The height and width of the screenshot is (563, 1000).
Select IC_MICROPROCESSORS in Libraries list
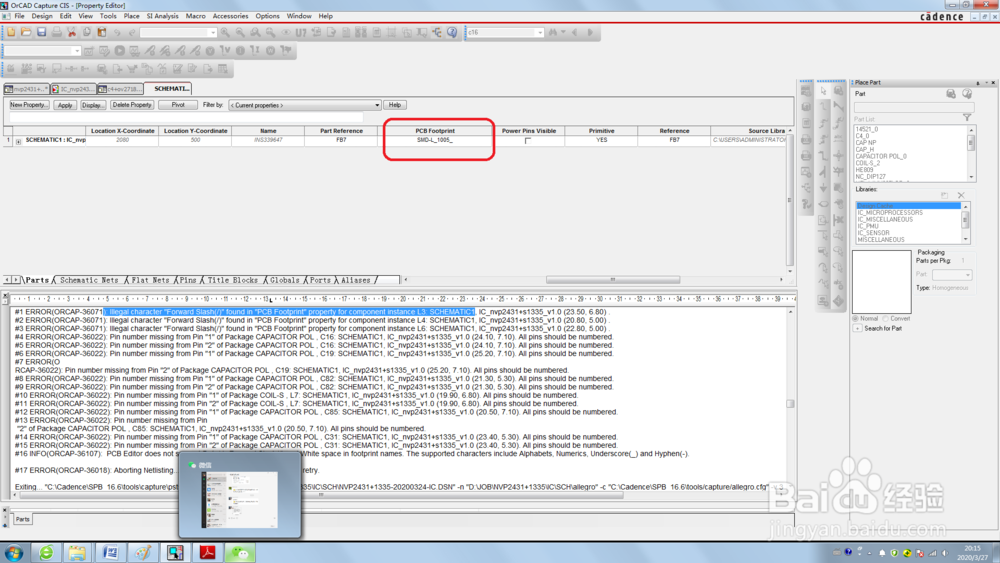coord(890,212)
